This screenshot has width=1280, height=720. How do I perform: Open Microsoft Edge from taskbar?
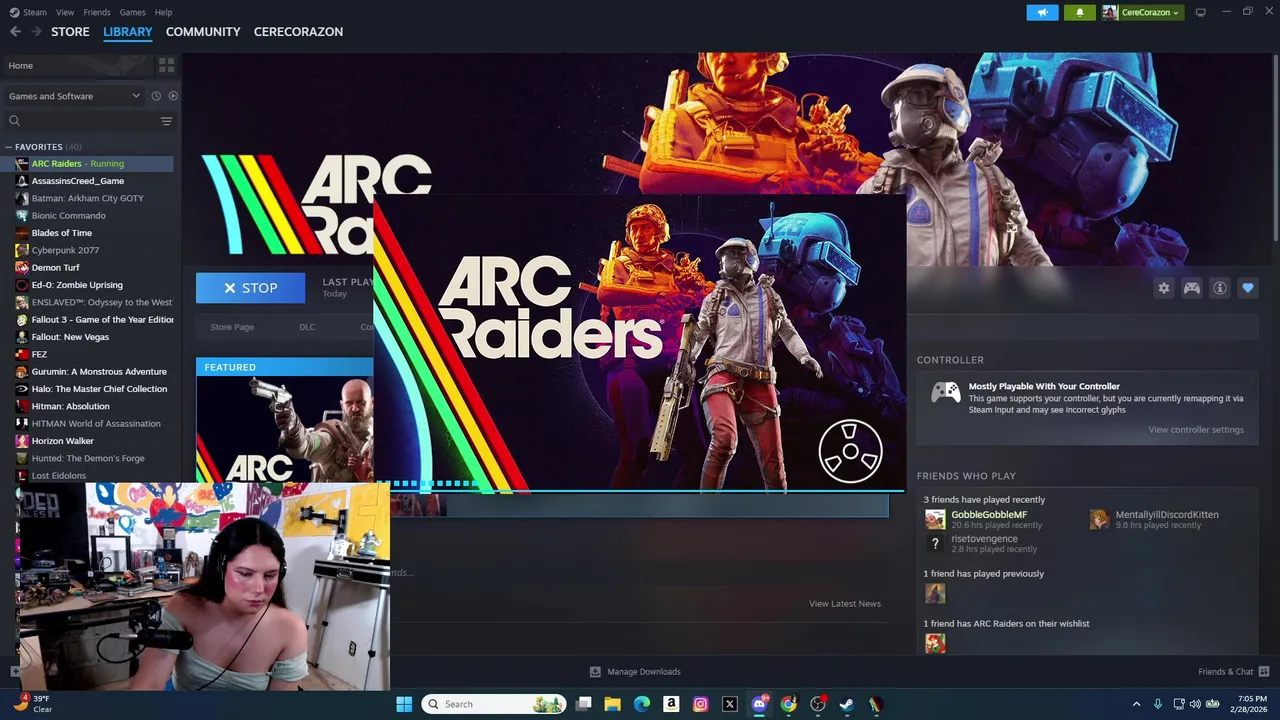642,704
